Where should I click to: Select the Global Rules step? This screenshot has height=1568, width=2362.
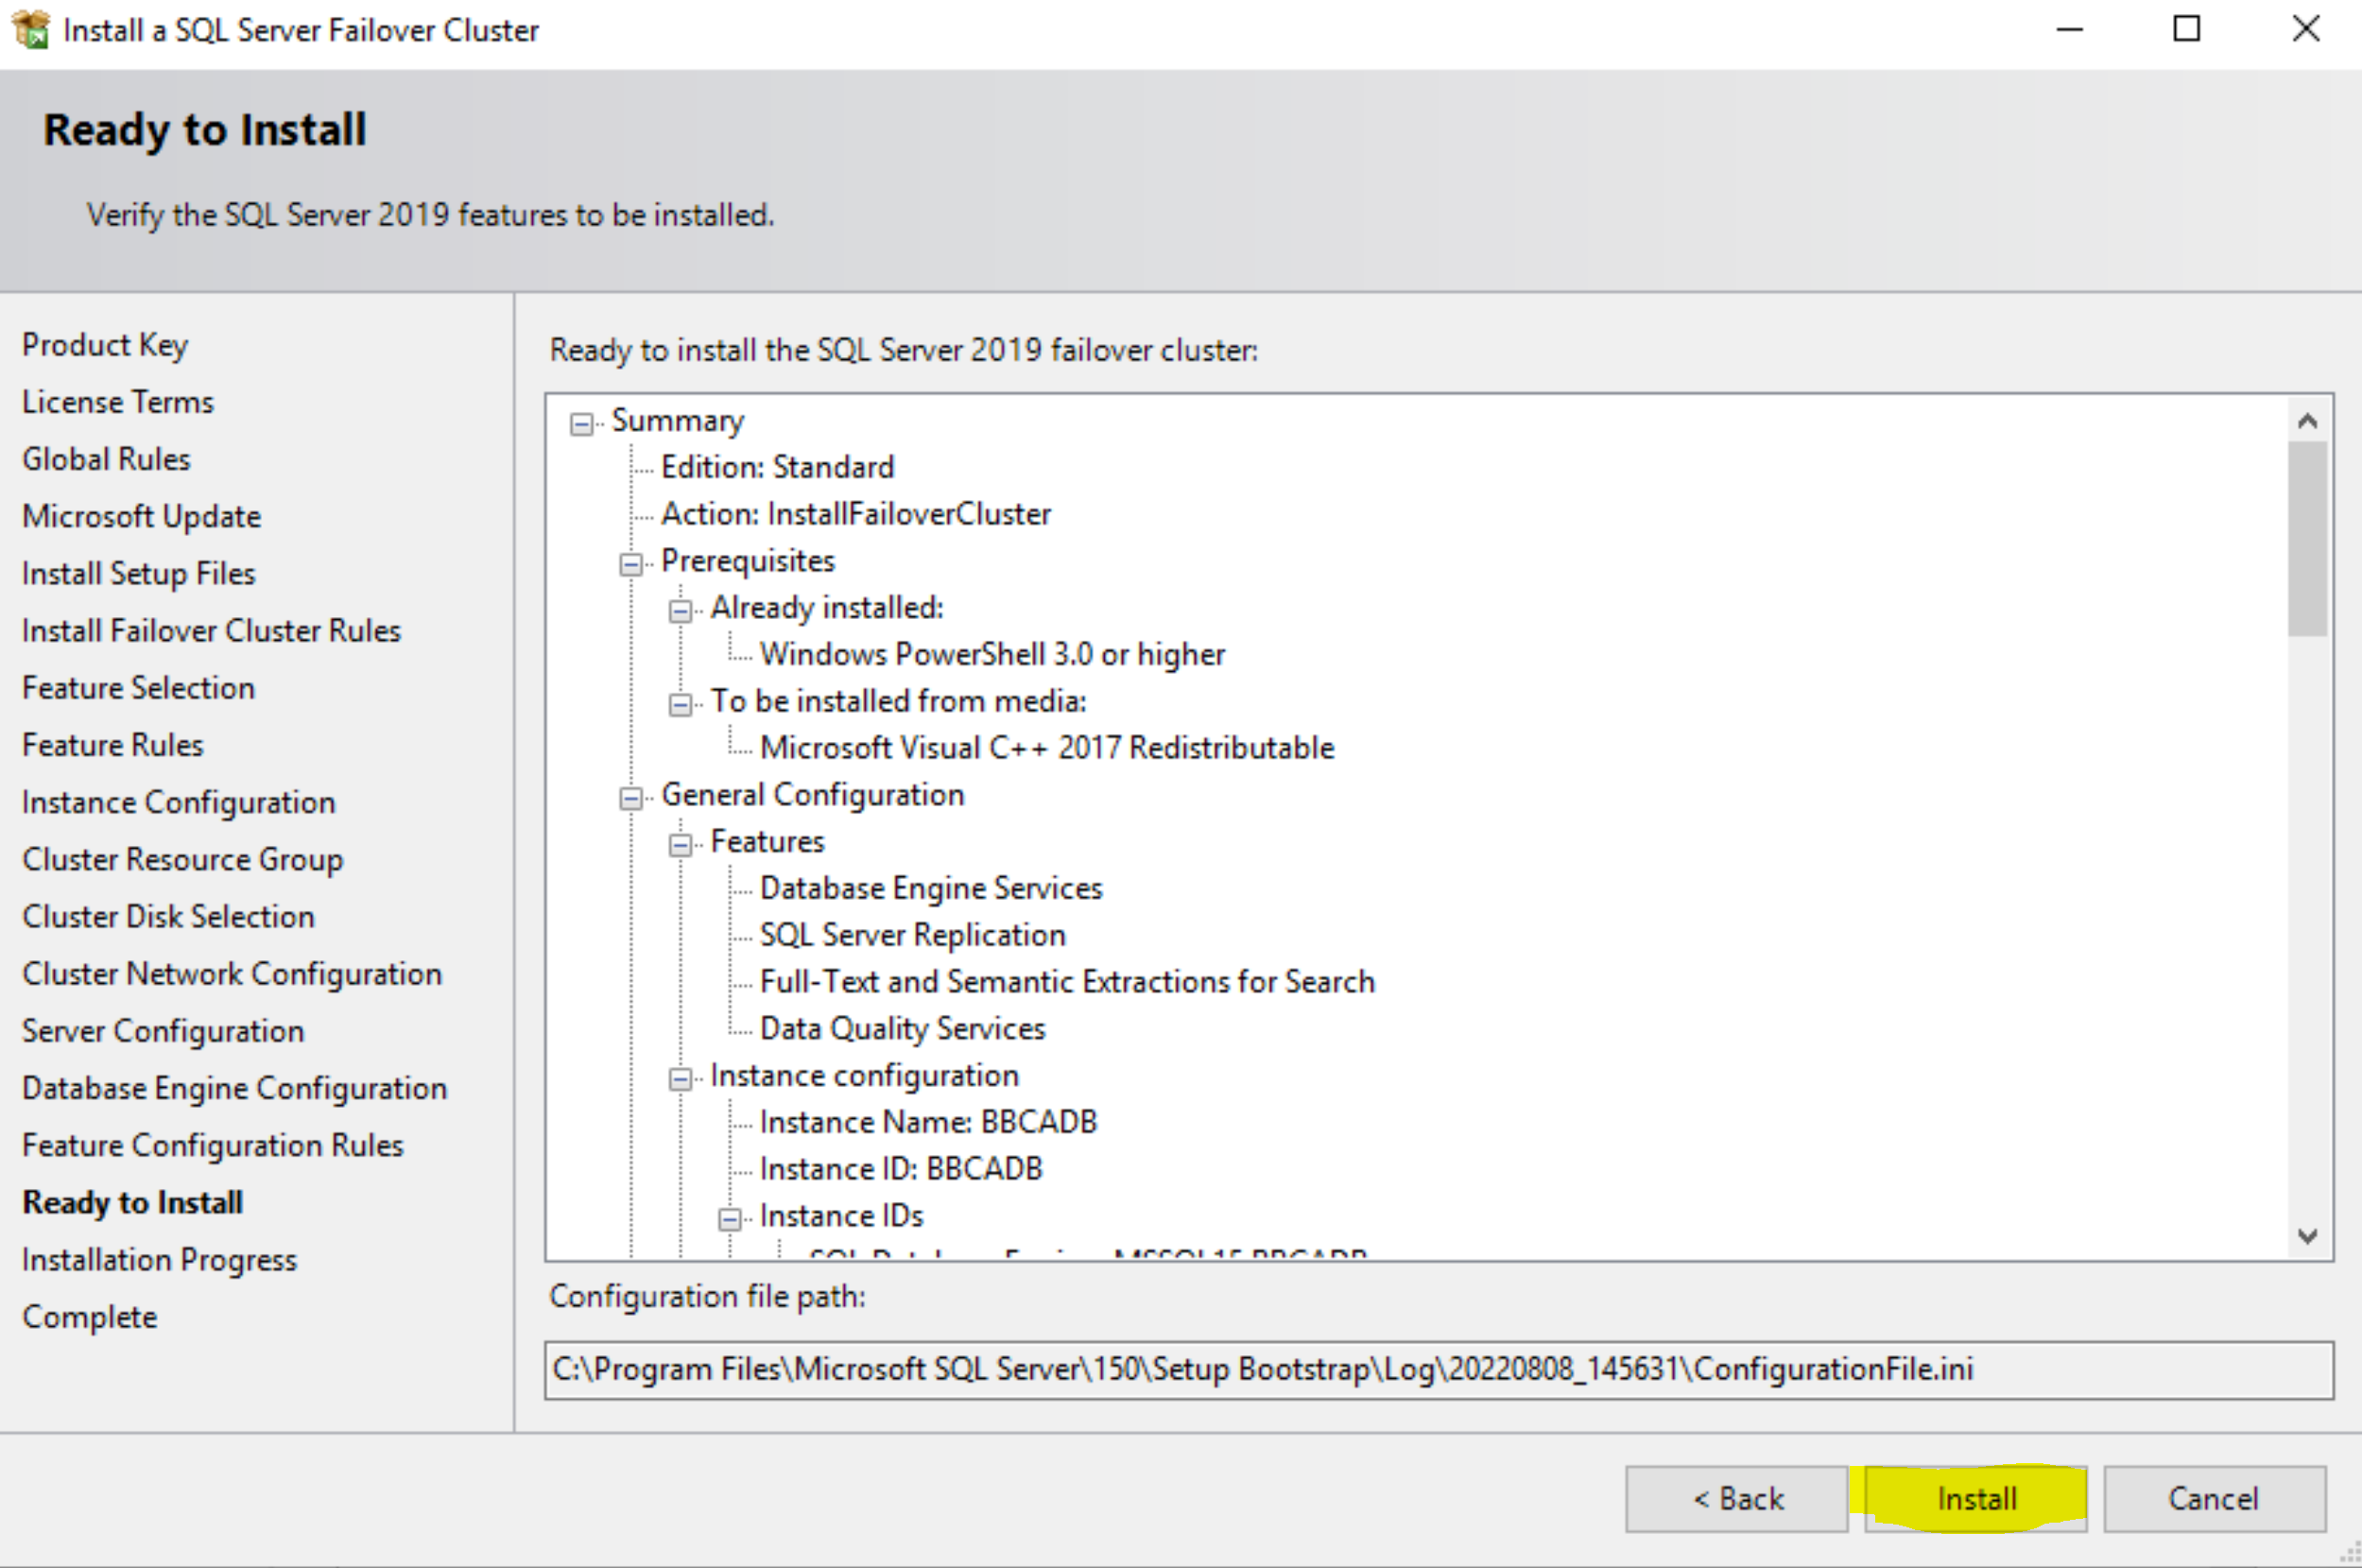pyautogui.click(x=106, y=459)
